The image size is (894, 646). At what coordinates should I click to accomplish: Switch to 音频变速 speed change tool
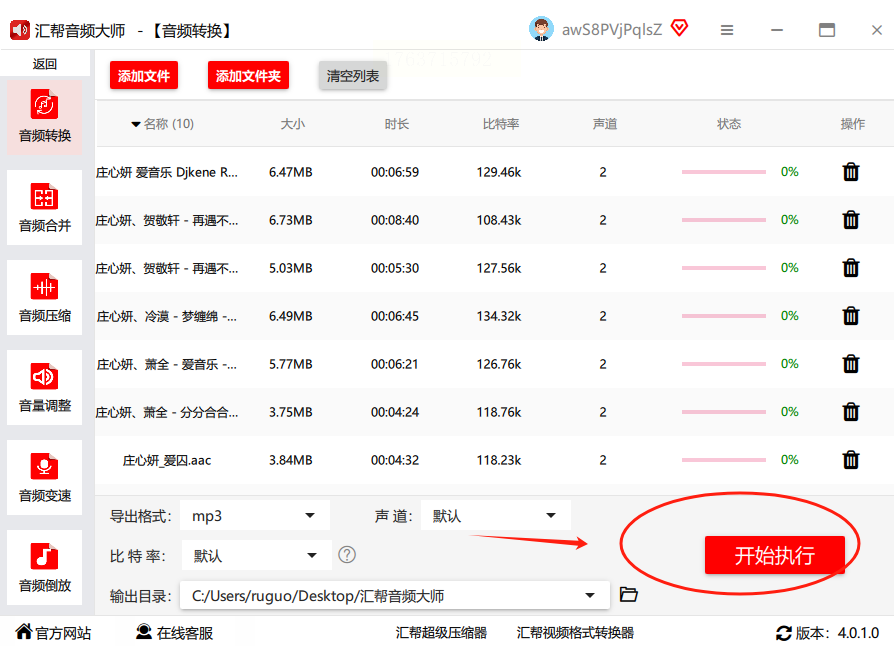[x=45, y=478]
